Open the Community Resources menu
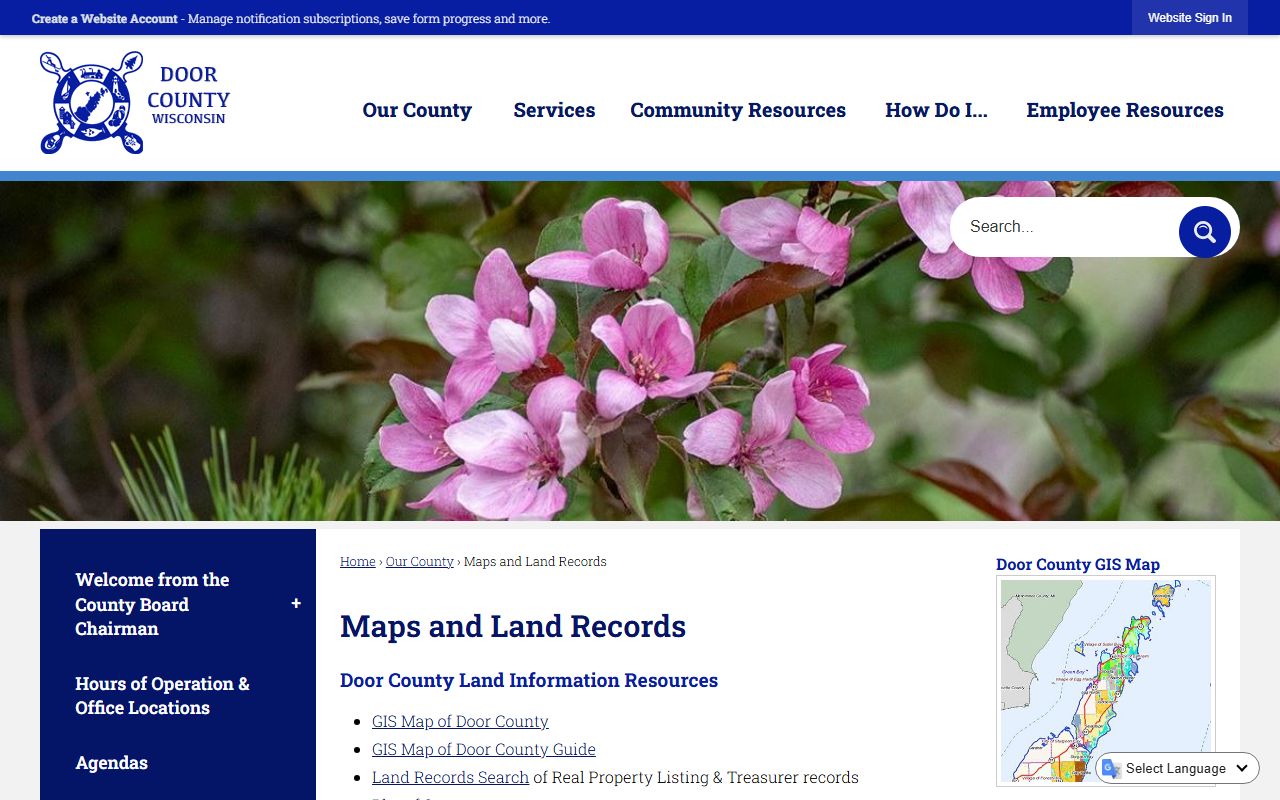 tap(738, 110)
